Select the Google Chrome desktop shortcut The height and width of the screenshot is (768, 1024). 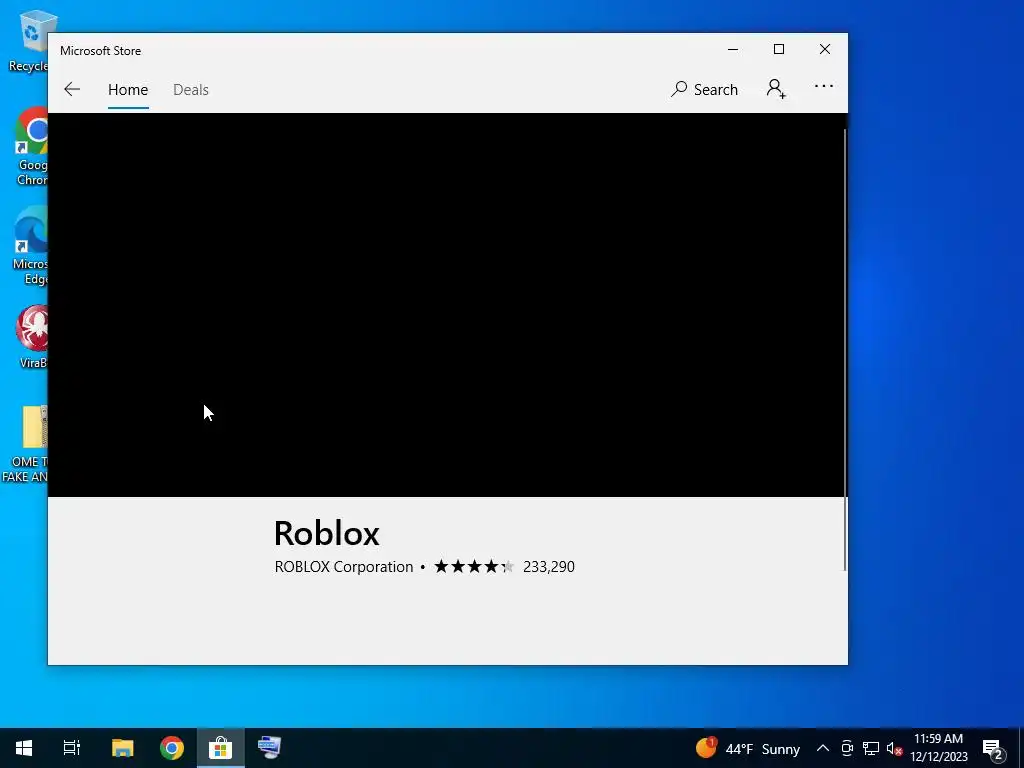(30, 147)
